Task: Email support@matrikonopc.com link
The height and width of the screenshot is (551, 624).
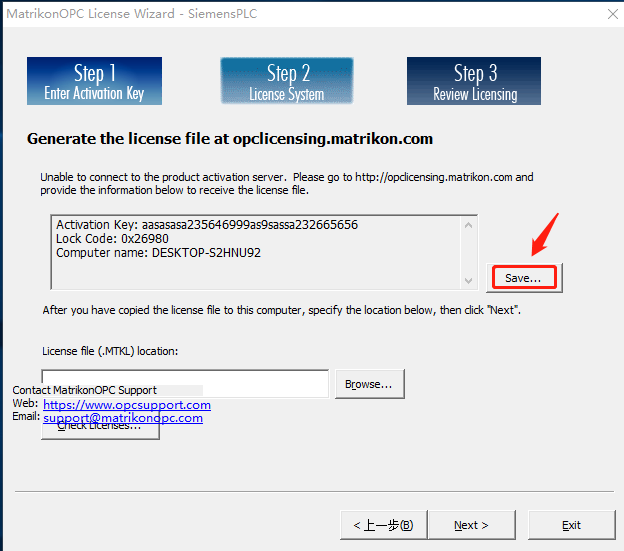Action: (x=123, y=418)
